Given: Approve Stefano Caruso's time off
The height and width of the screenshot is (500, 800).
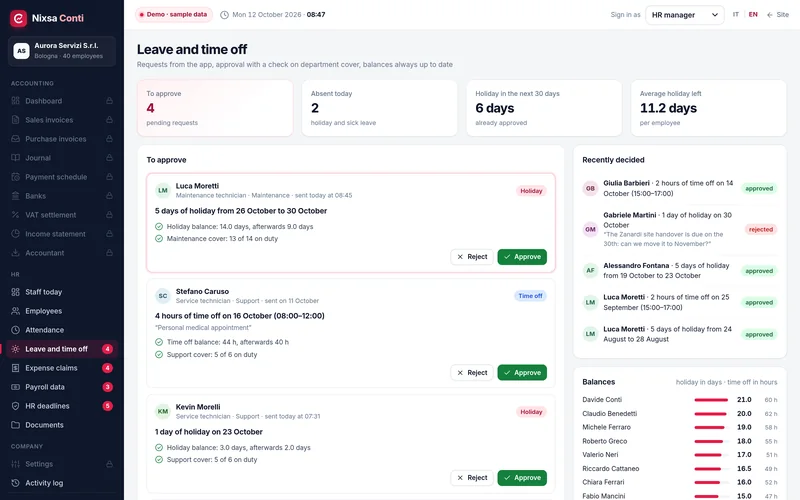Looking at the screenshot, I should point(522,372).
